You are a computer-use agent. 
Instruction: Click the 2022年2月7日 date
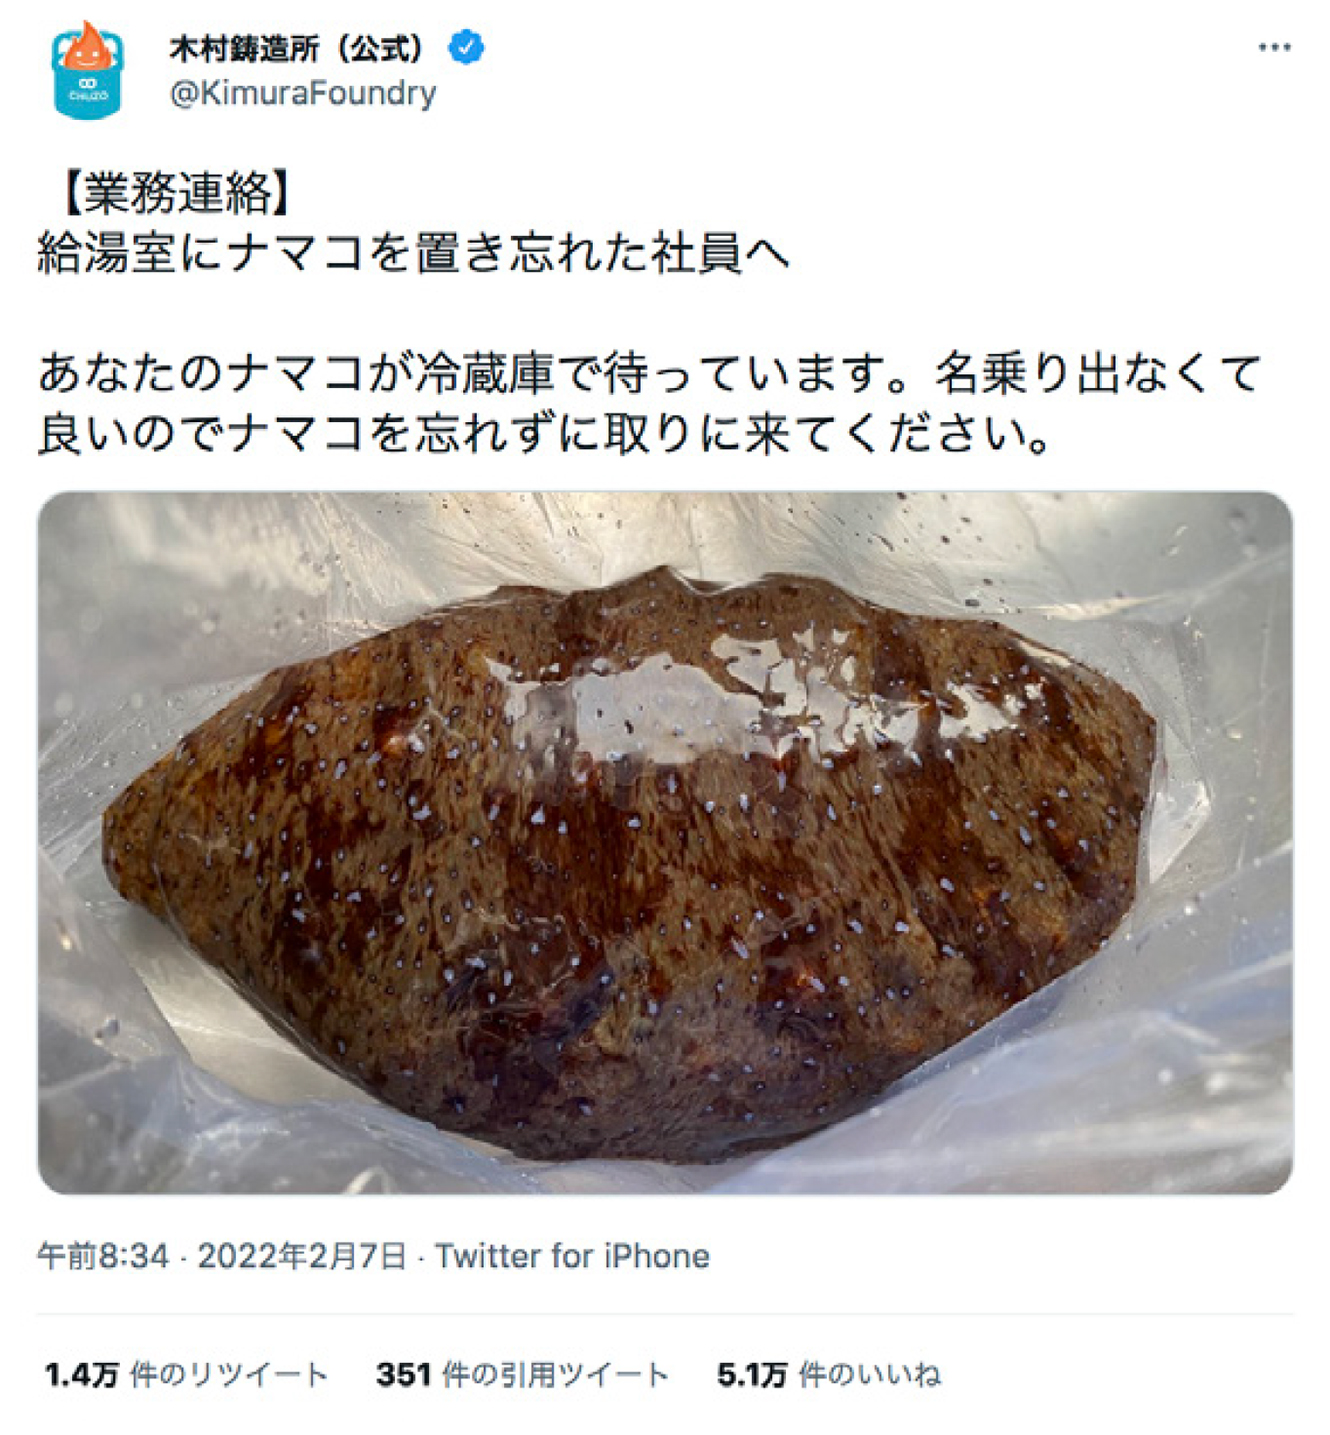301,1255
